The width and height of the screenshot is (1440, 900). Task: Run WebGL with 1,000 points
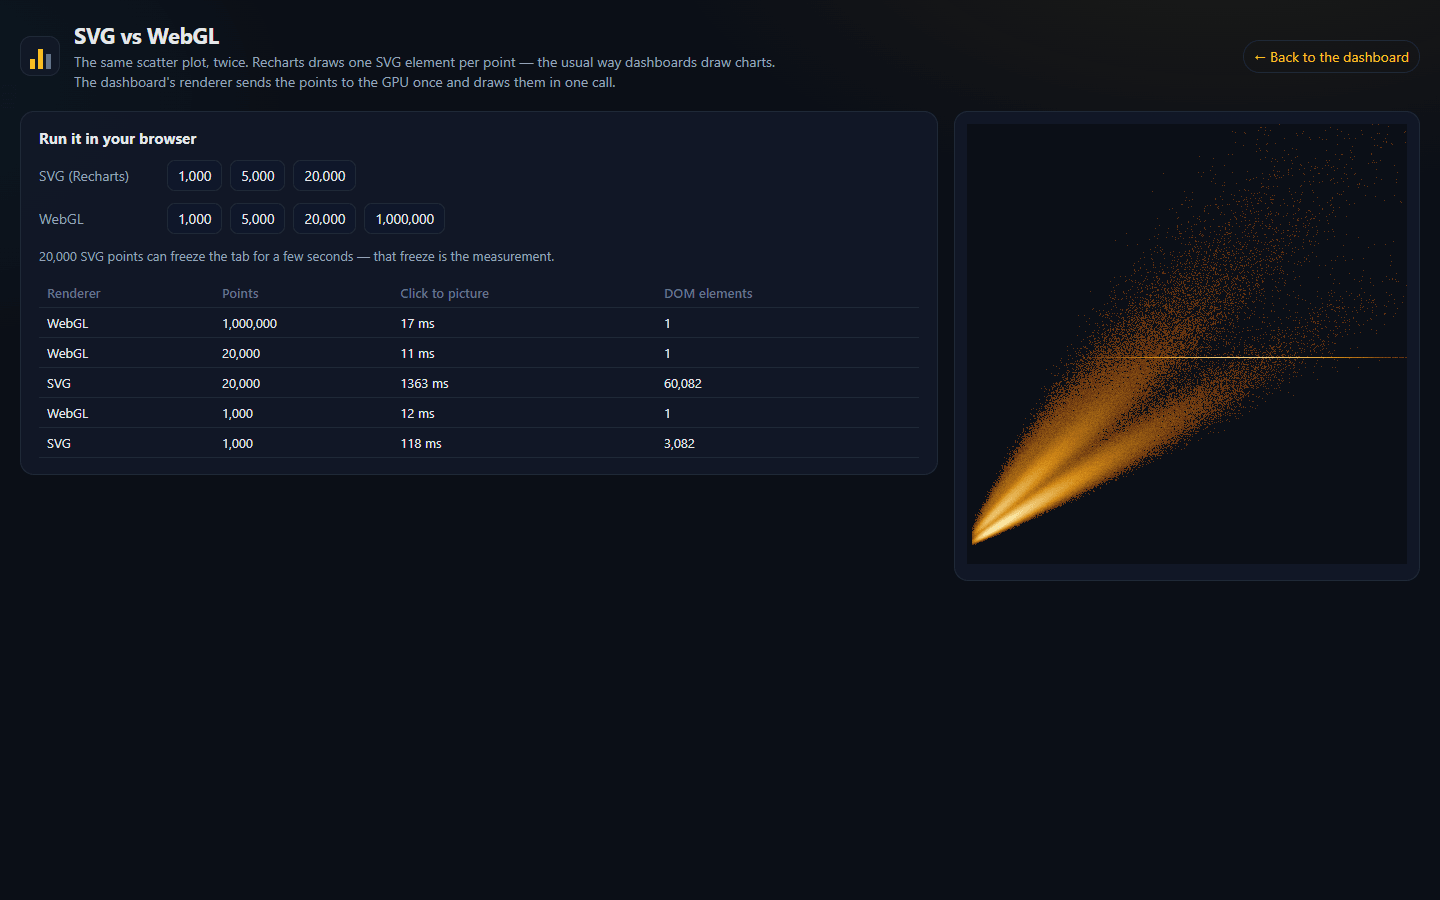coord(194,219)
